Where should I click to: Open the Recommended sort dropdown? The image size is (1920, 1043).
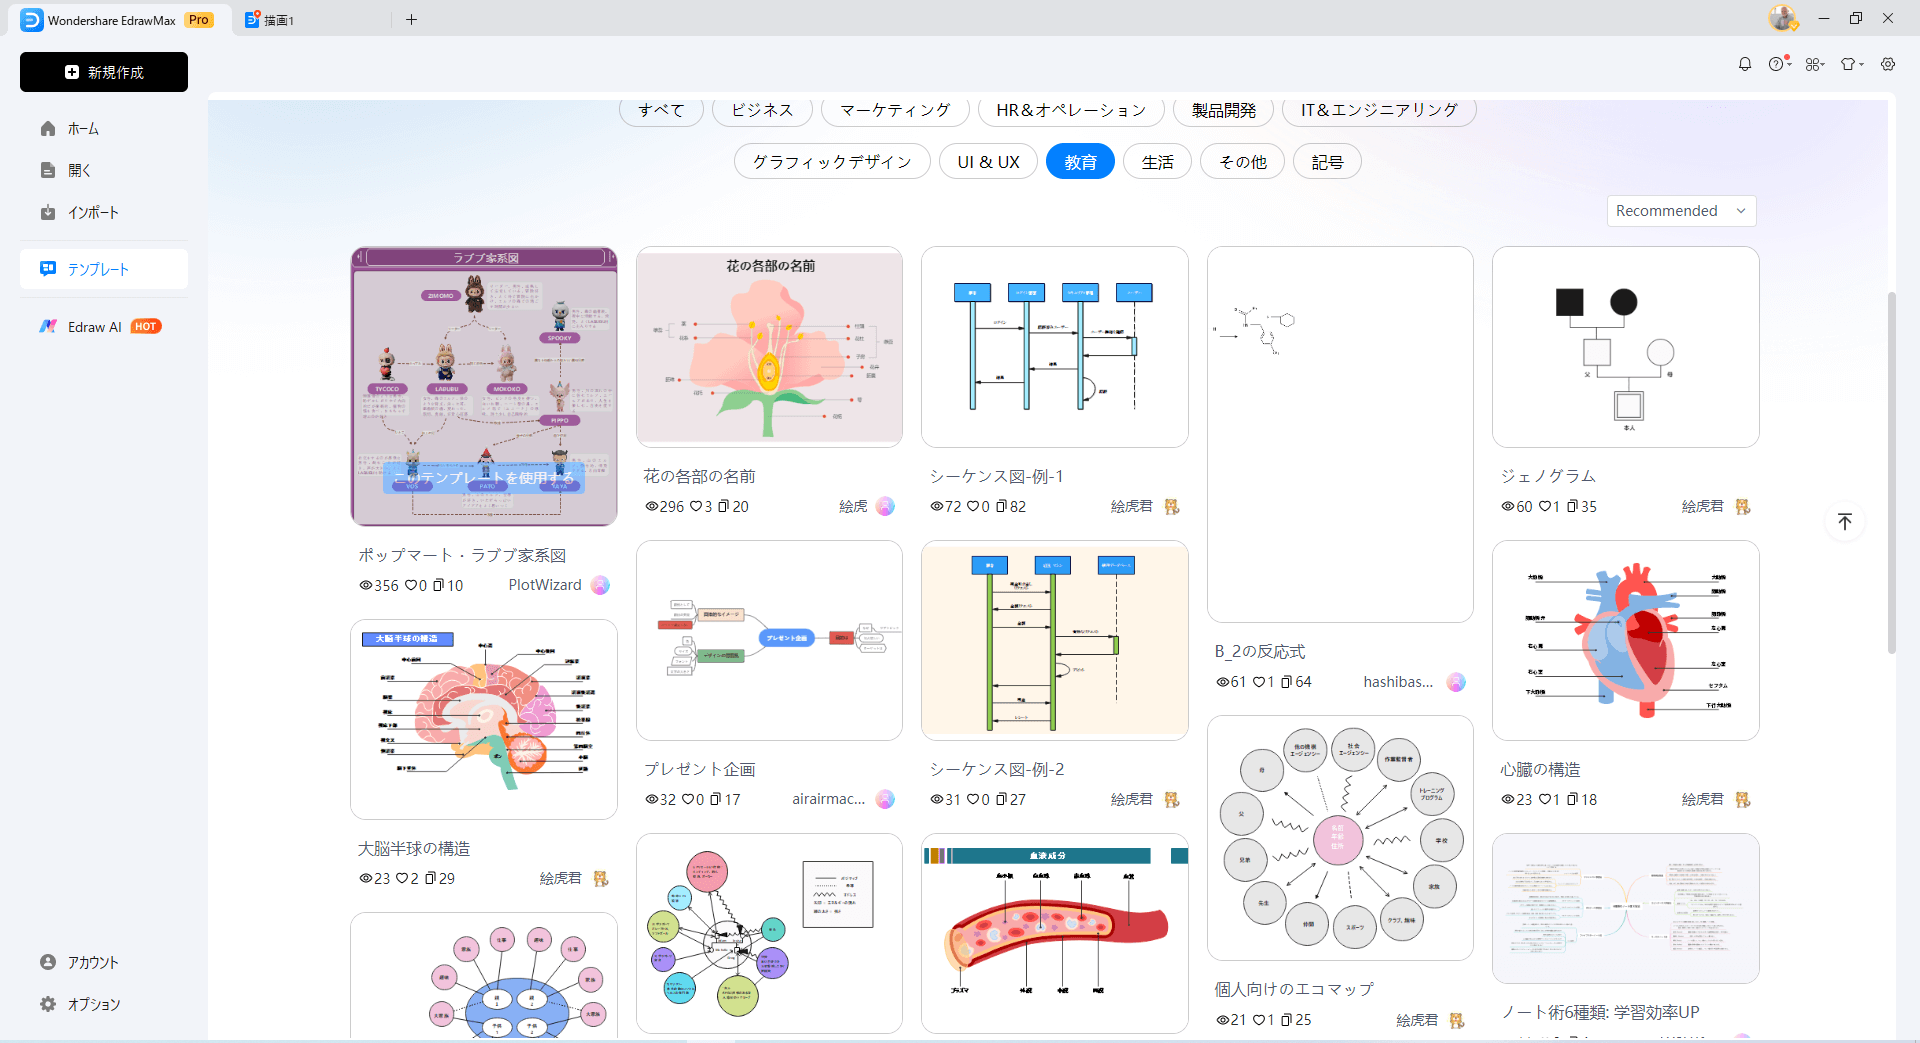click(1680, 210)
